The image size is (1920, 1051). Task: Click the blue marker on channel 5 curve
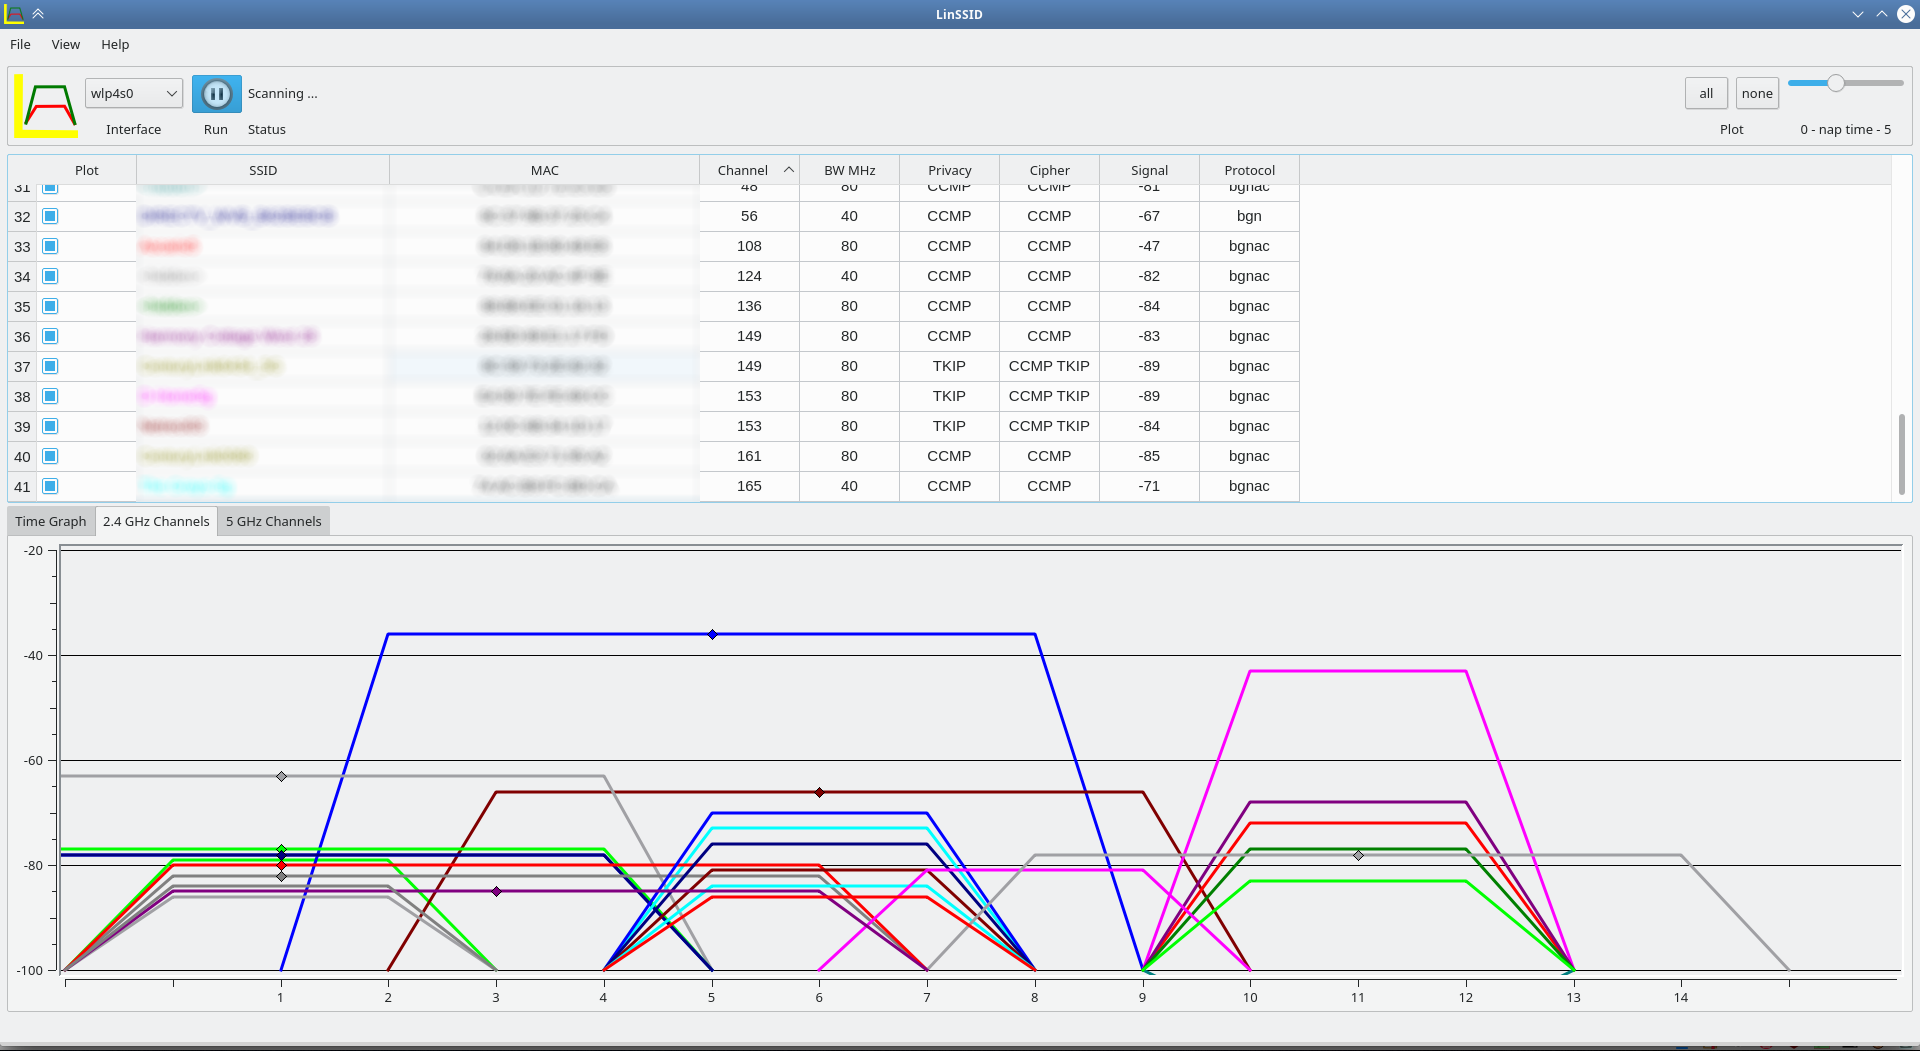point(712,635)
